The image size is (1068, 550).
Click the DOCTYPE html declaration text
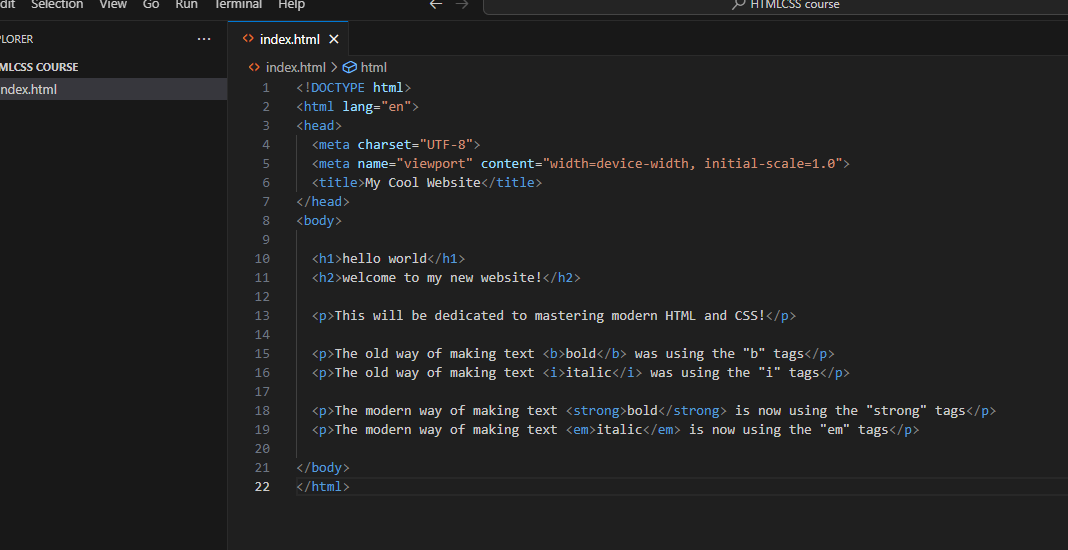coord(354,88)
